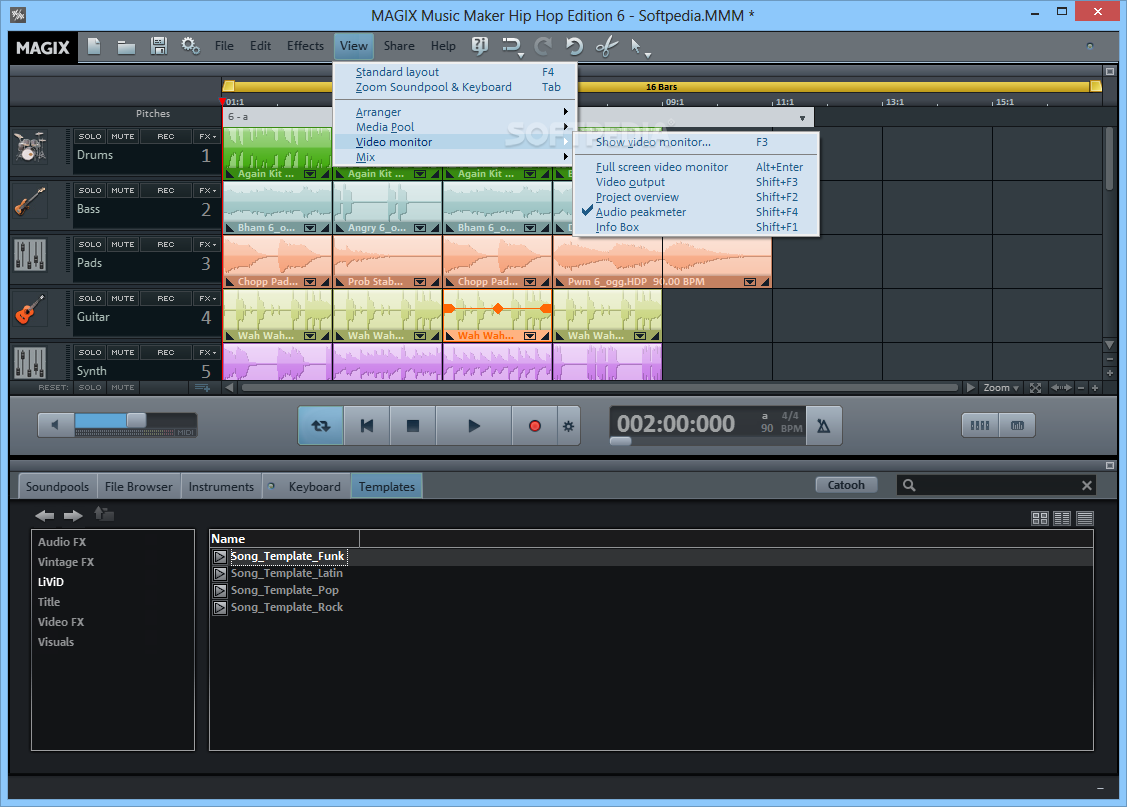The width and height of the screenshot is (1127, 807).
Task: Expand the Arranger submenu
Action: click(x=455, y=112)
